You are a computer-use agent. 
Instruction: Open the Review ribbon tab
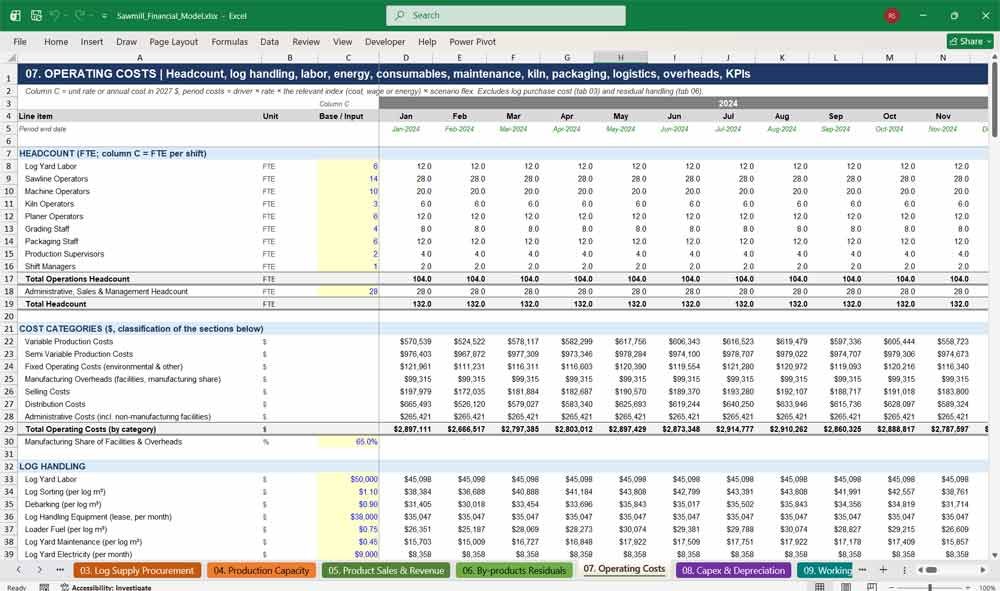tap(306, 41)
